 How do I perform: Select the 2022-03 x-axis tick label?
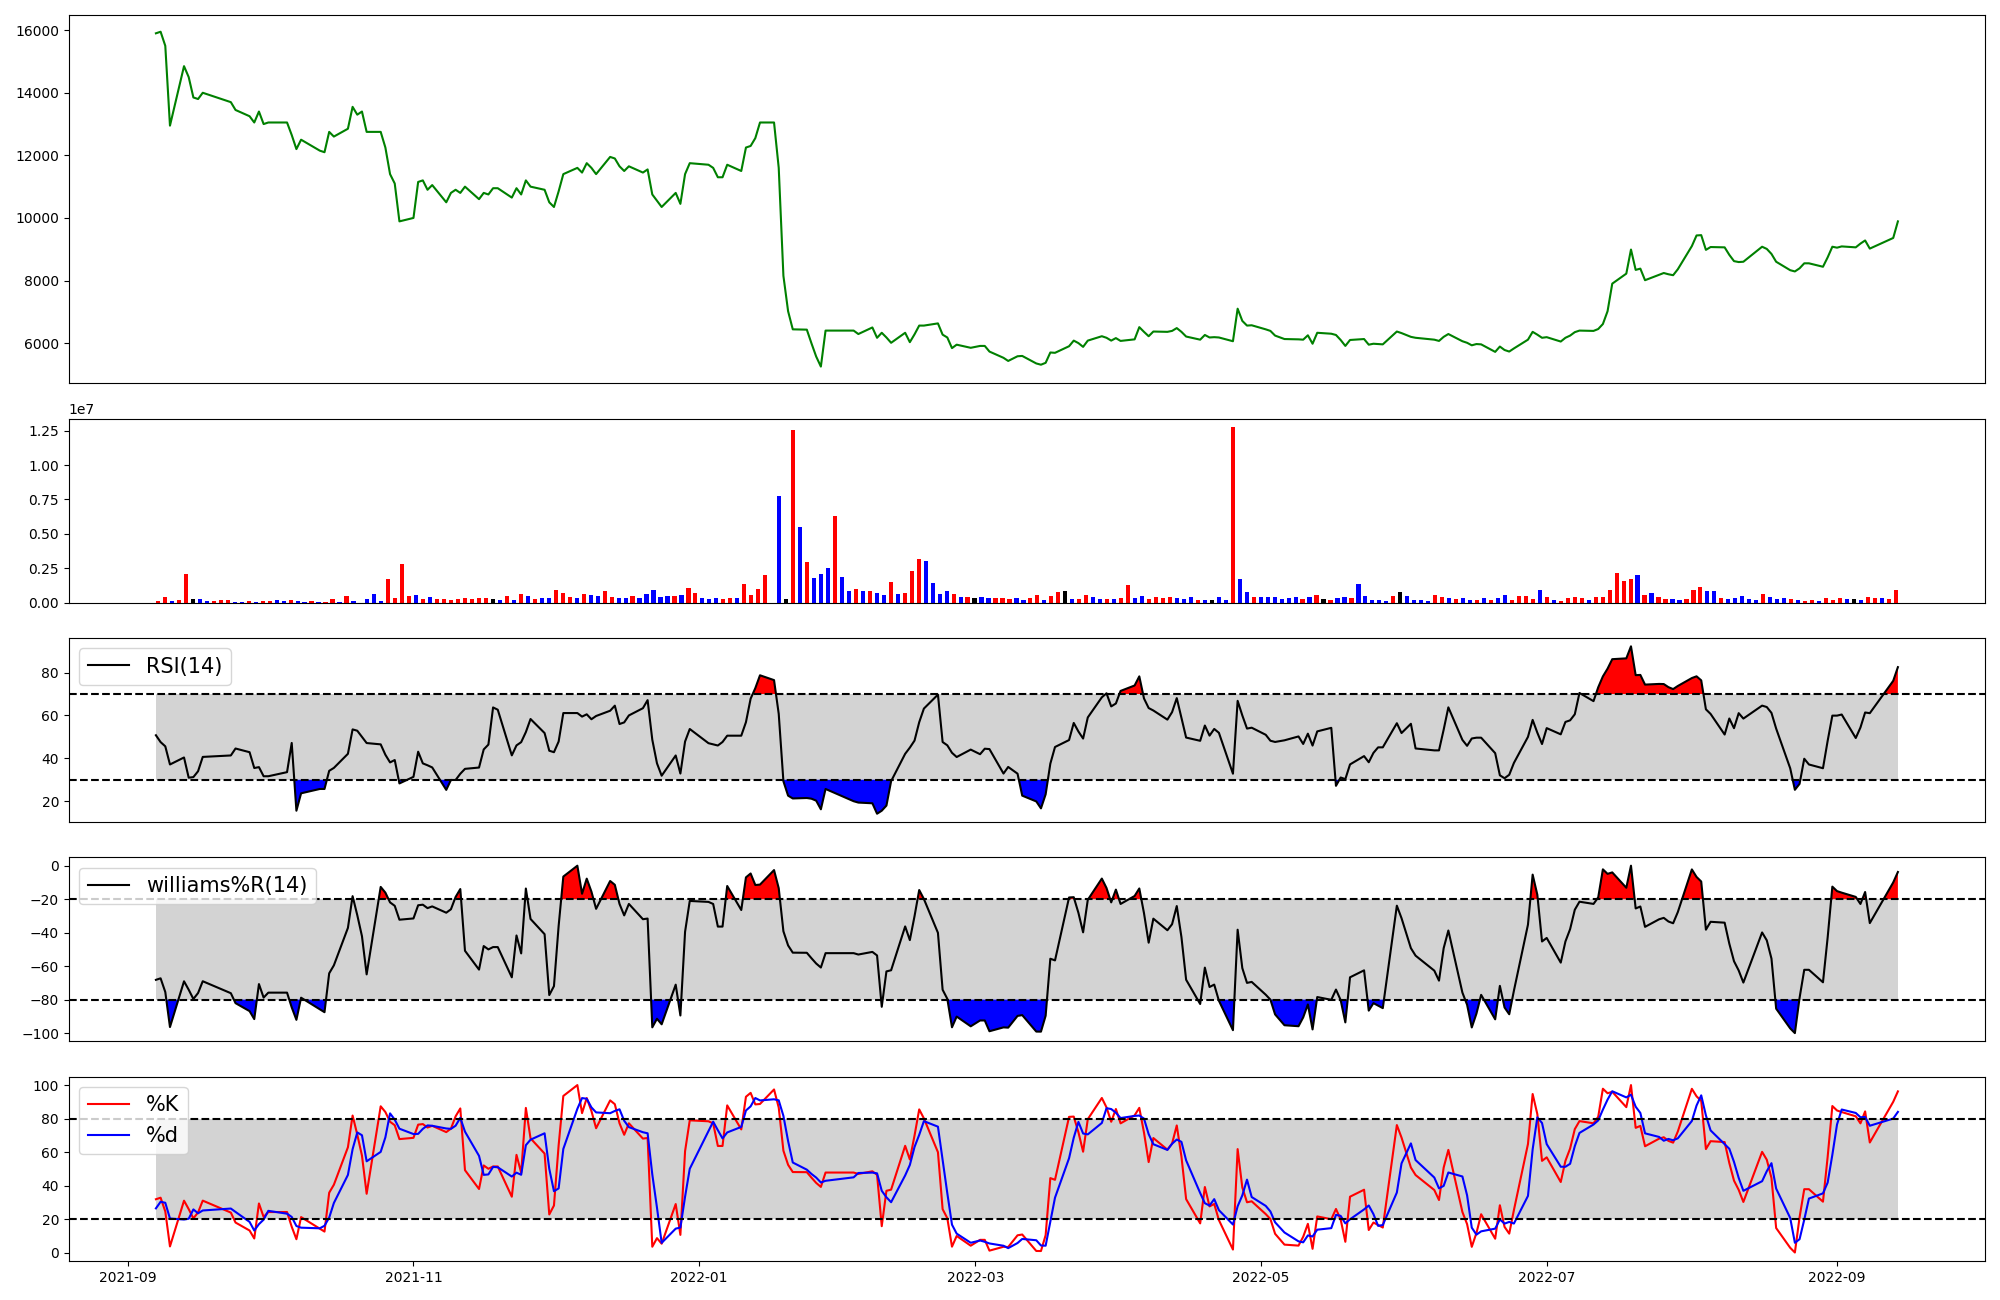coord(975,1277)
